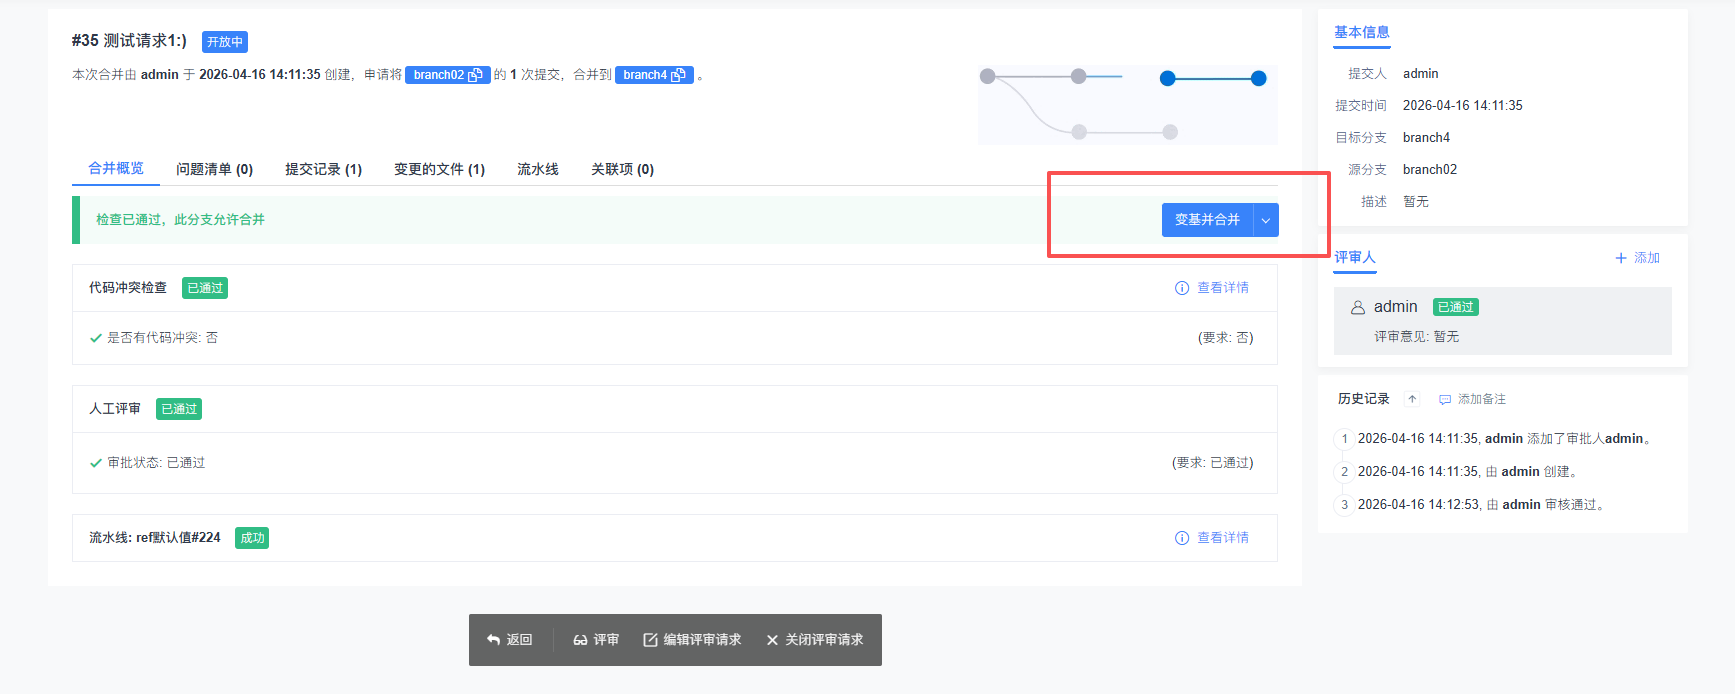1735x694 pixels.
Task: Click 添加备注 to add a note
Action: pos(1481,399)
